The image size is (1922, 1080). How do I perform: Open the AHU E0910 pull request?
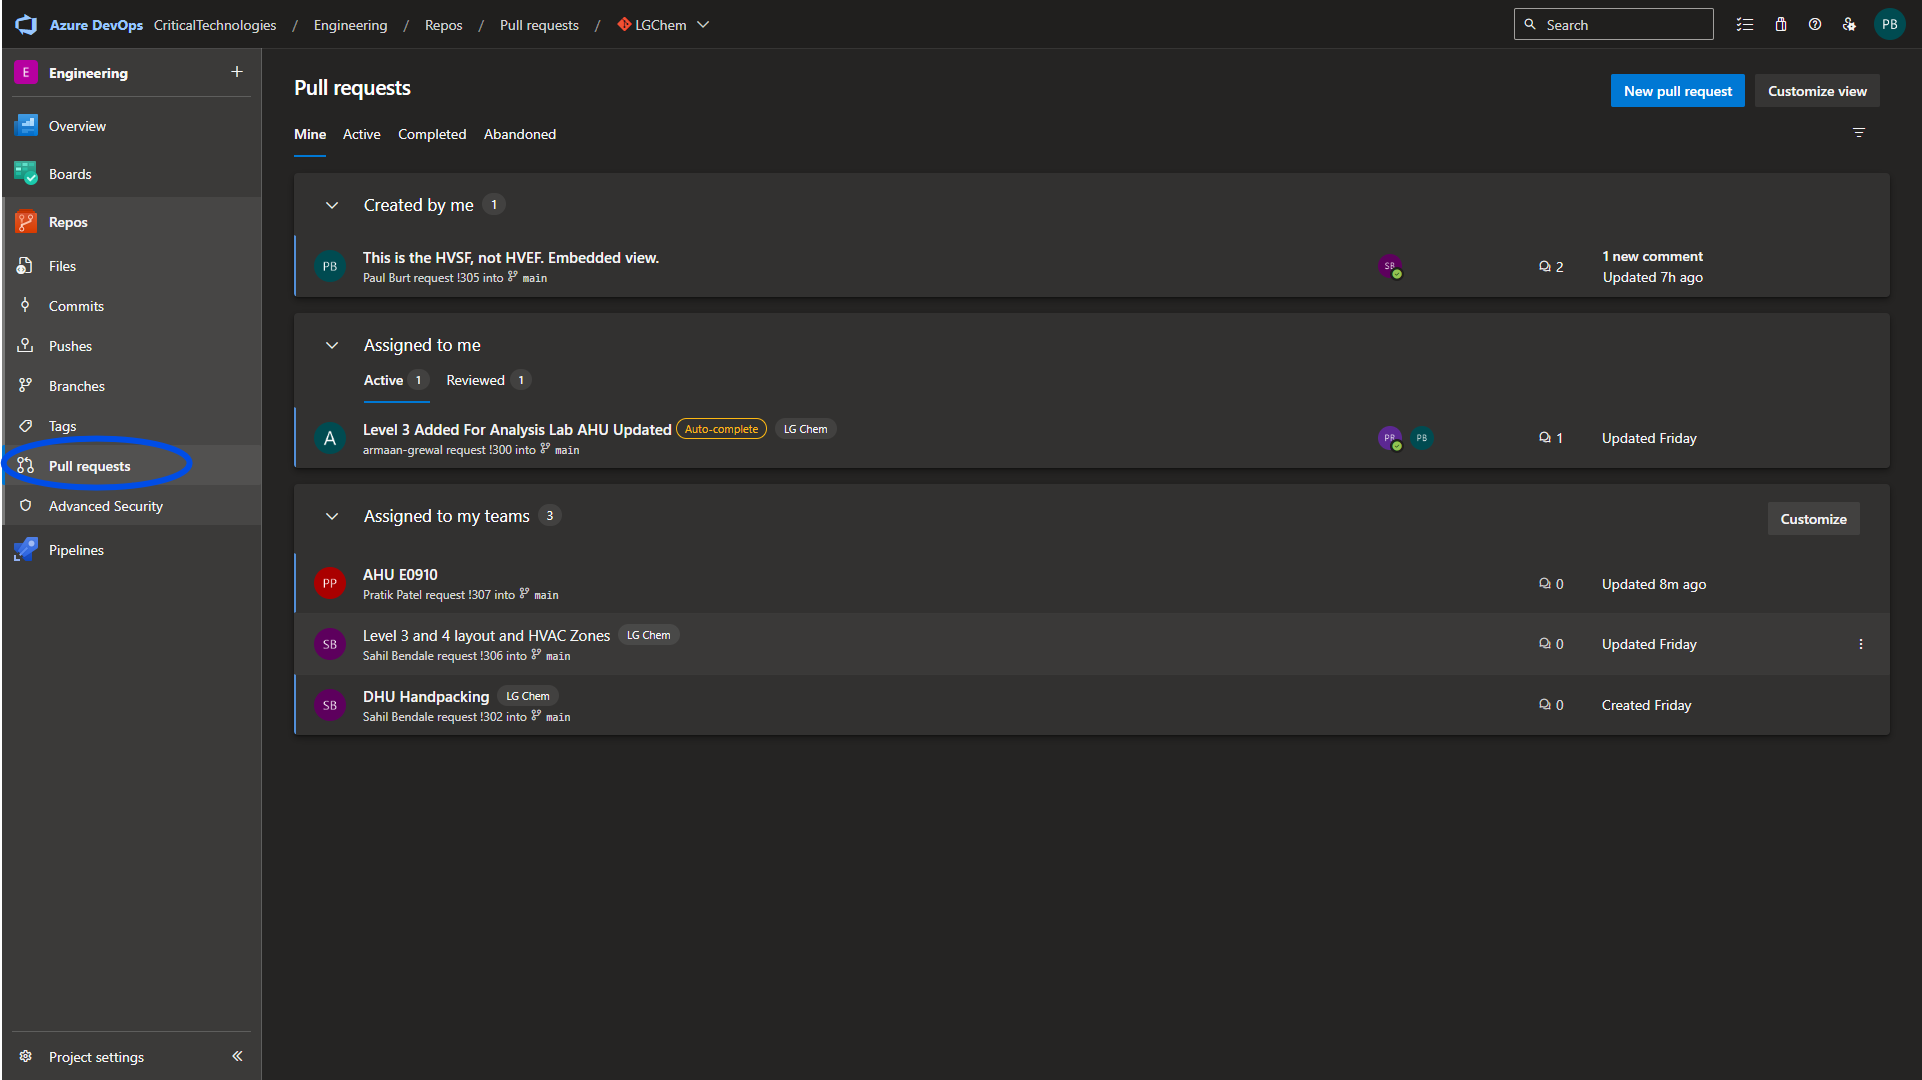[400, 575]
